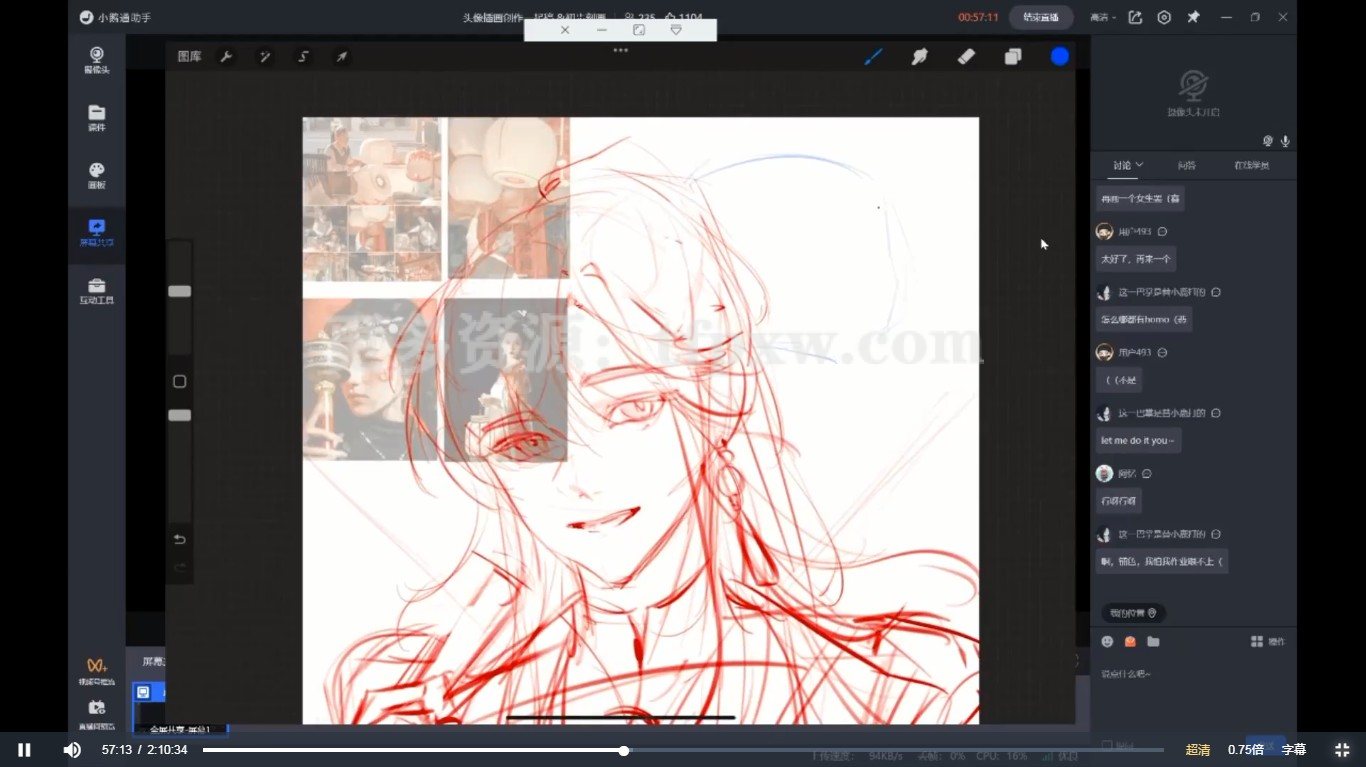Switch to the 问答 tab

point(1186,164)
